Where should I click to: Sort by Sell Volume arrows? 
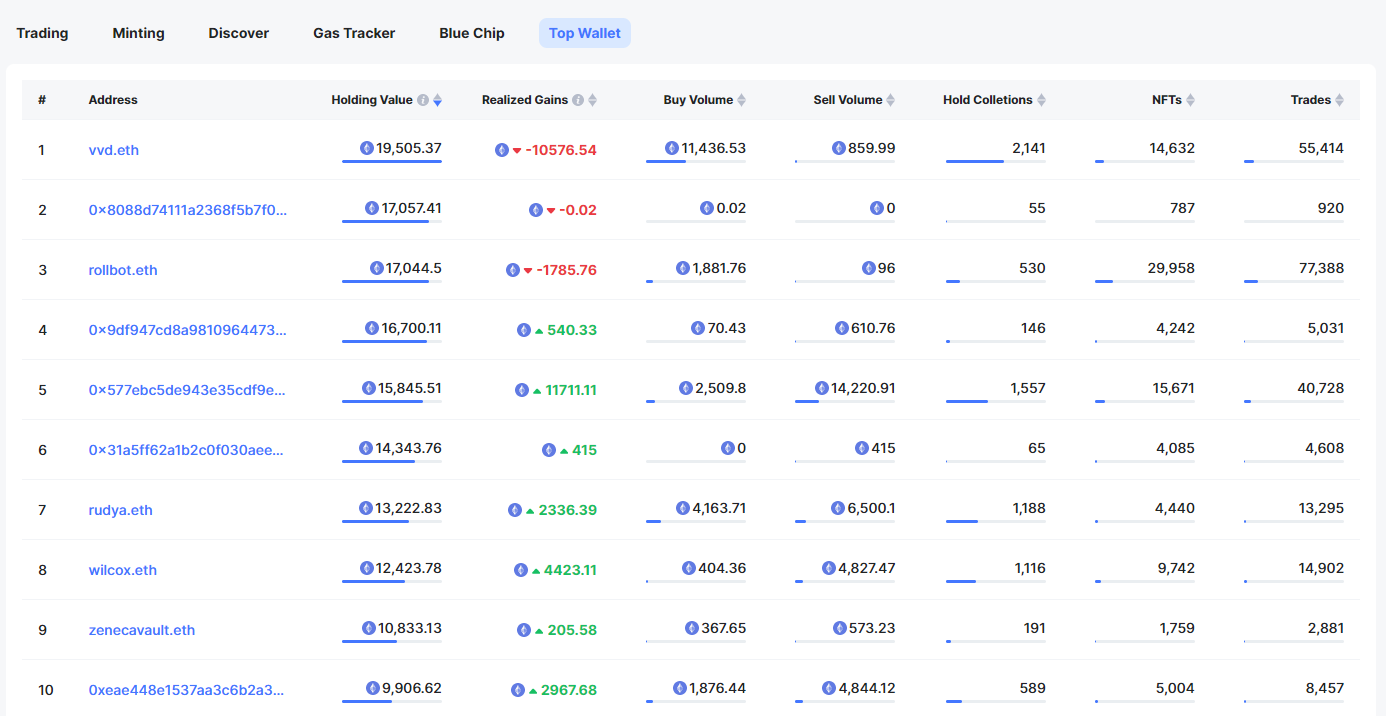click(x=890, y=100)
